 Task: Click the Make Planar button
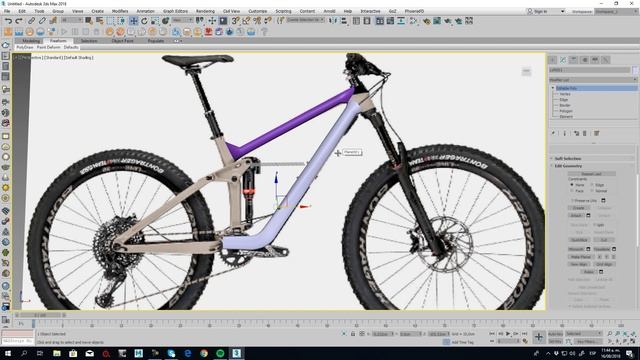[x=580, y=257]
